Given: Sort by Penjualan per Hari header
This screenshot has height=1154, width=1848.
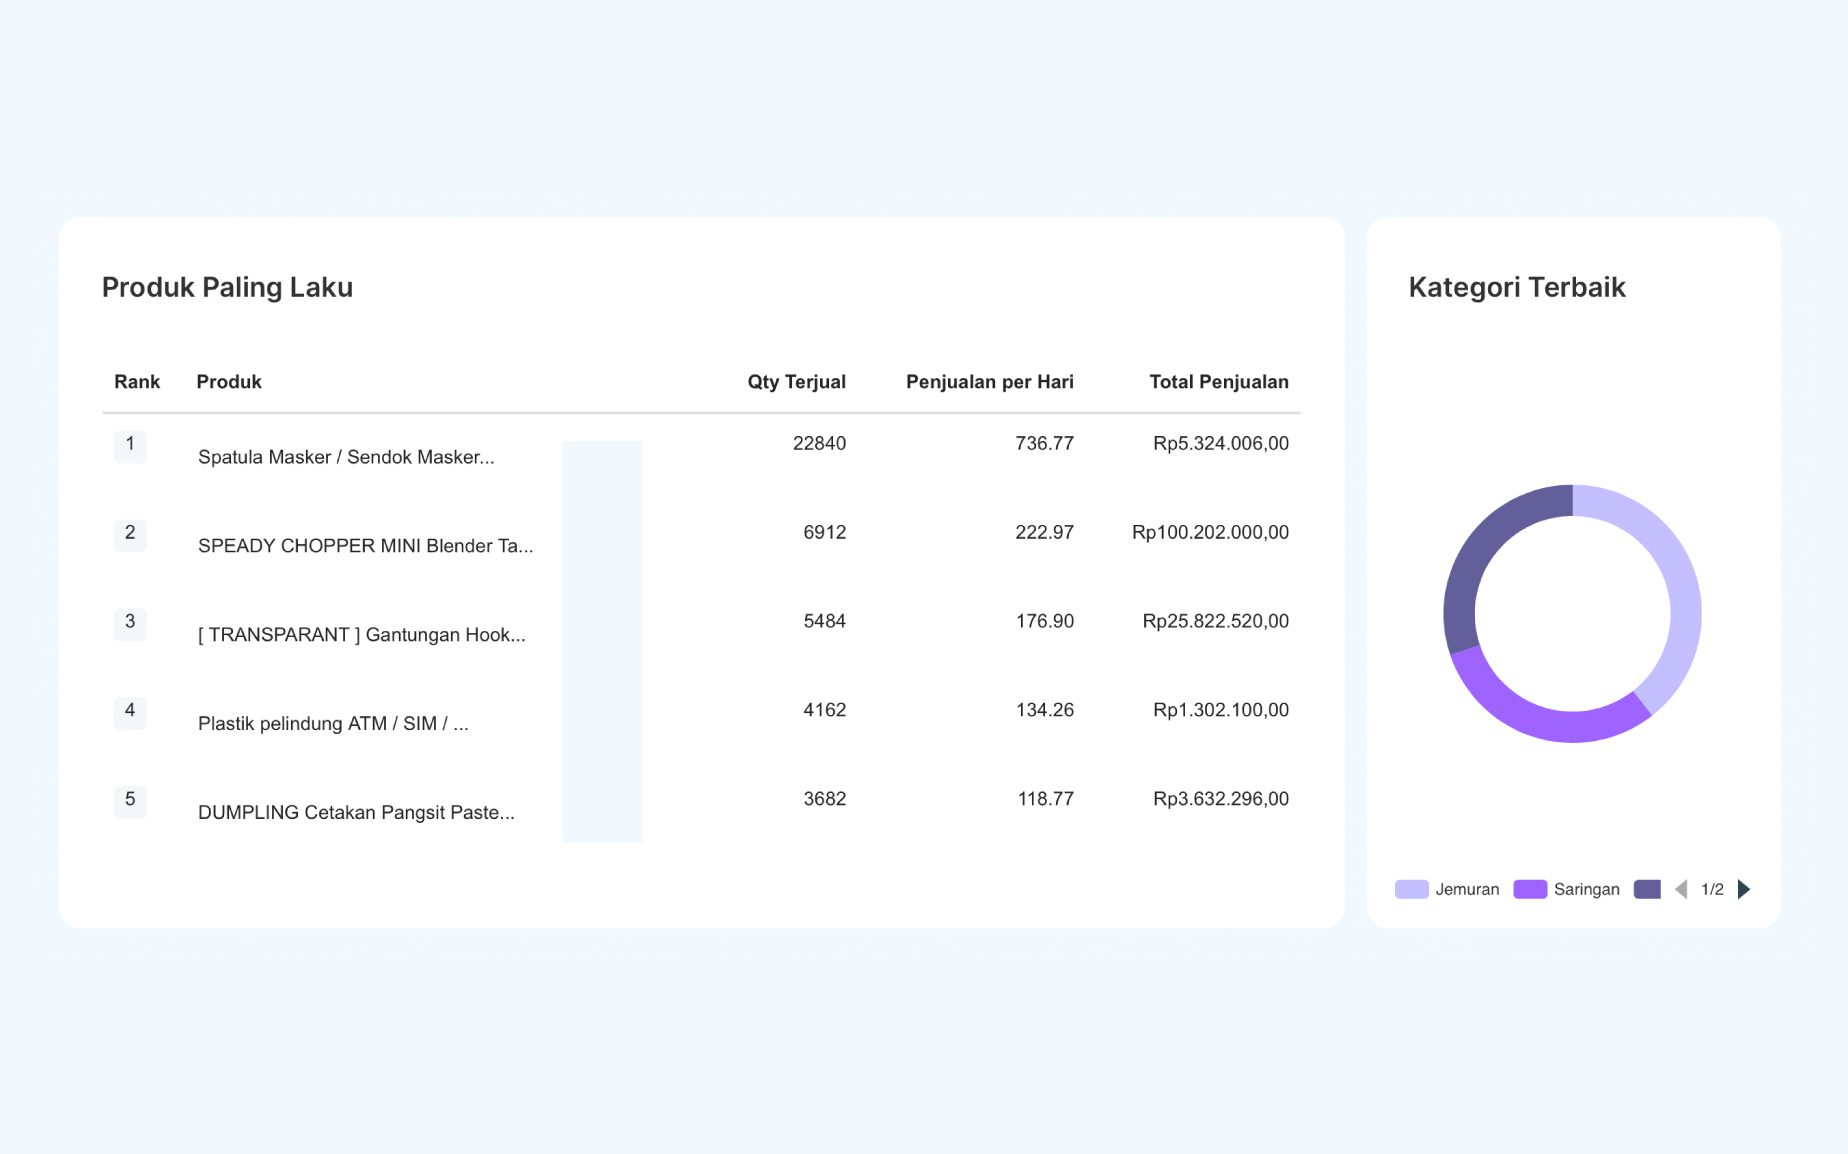Looking at the screenshot, I should [x=989, y=382].
